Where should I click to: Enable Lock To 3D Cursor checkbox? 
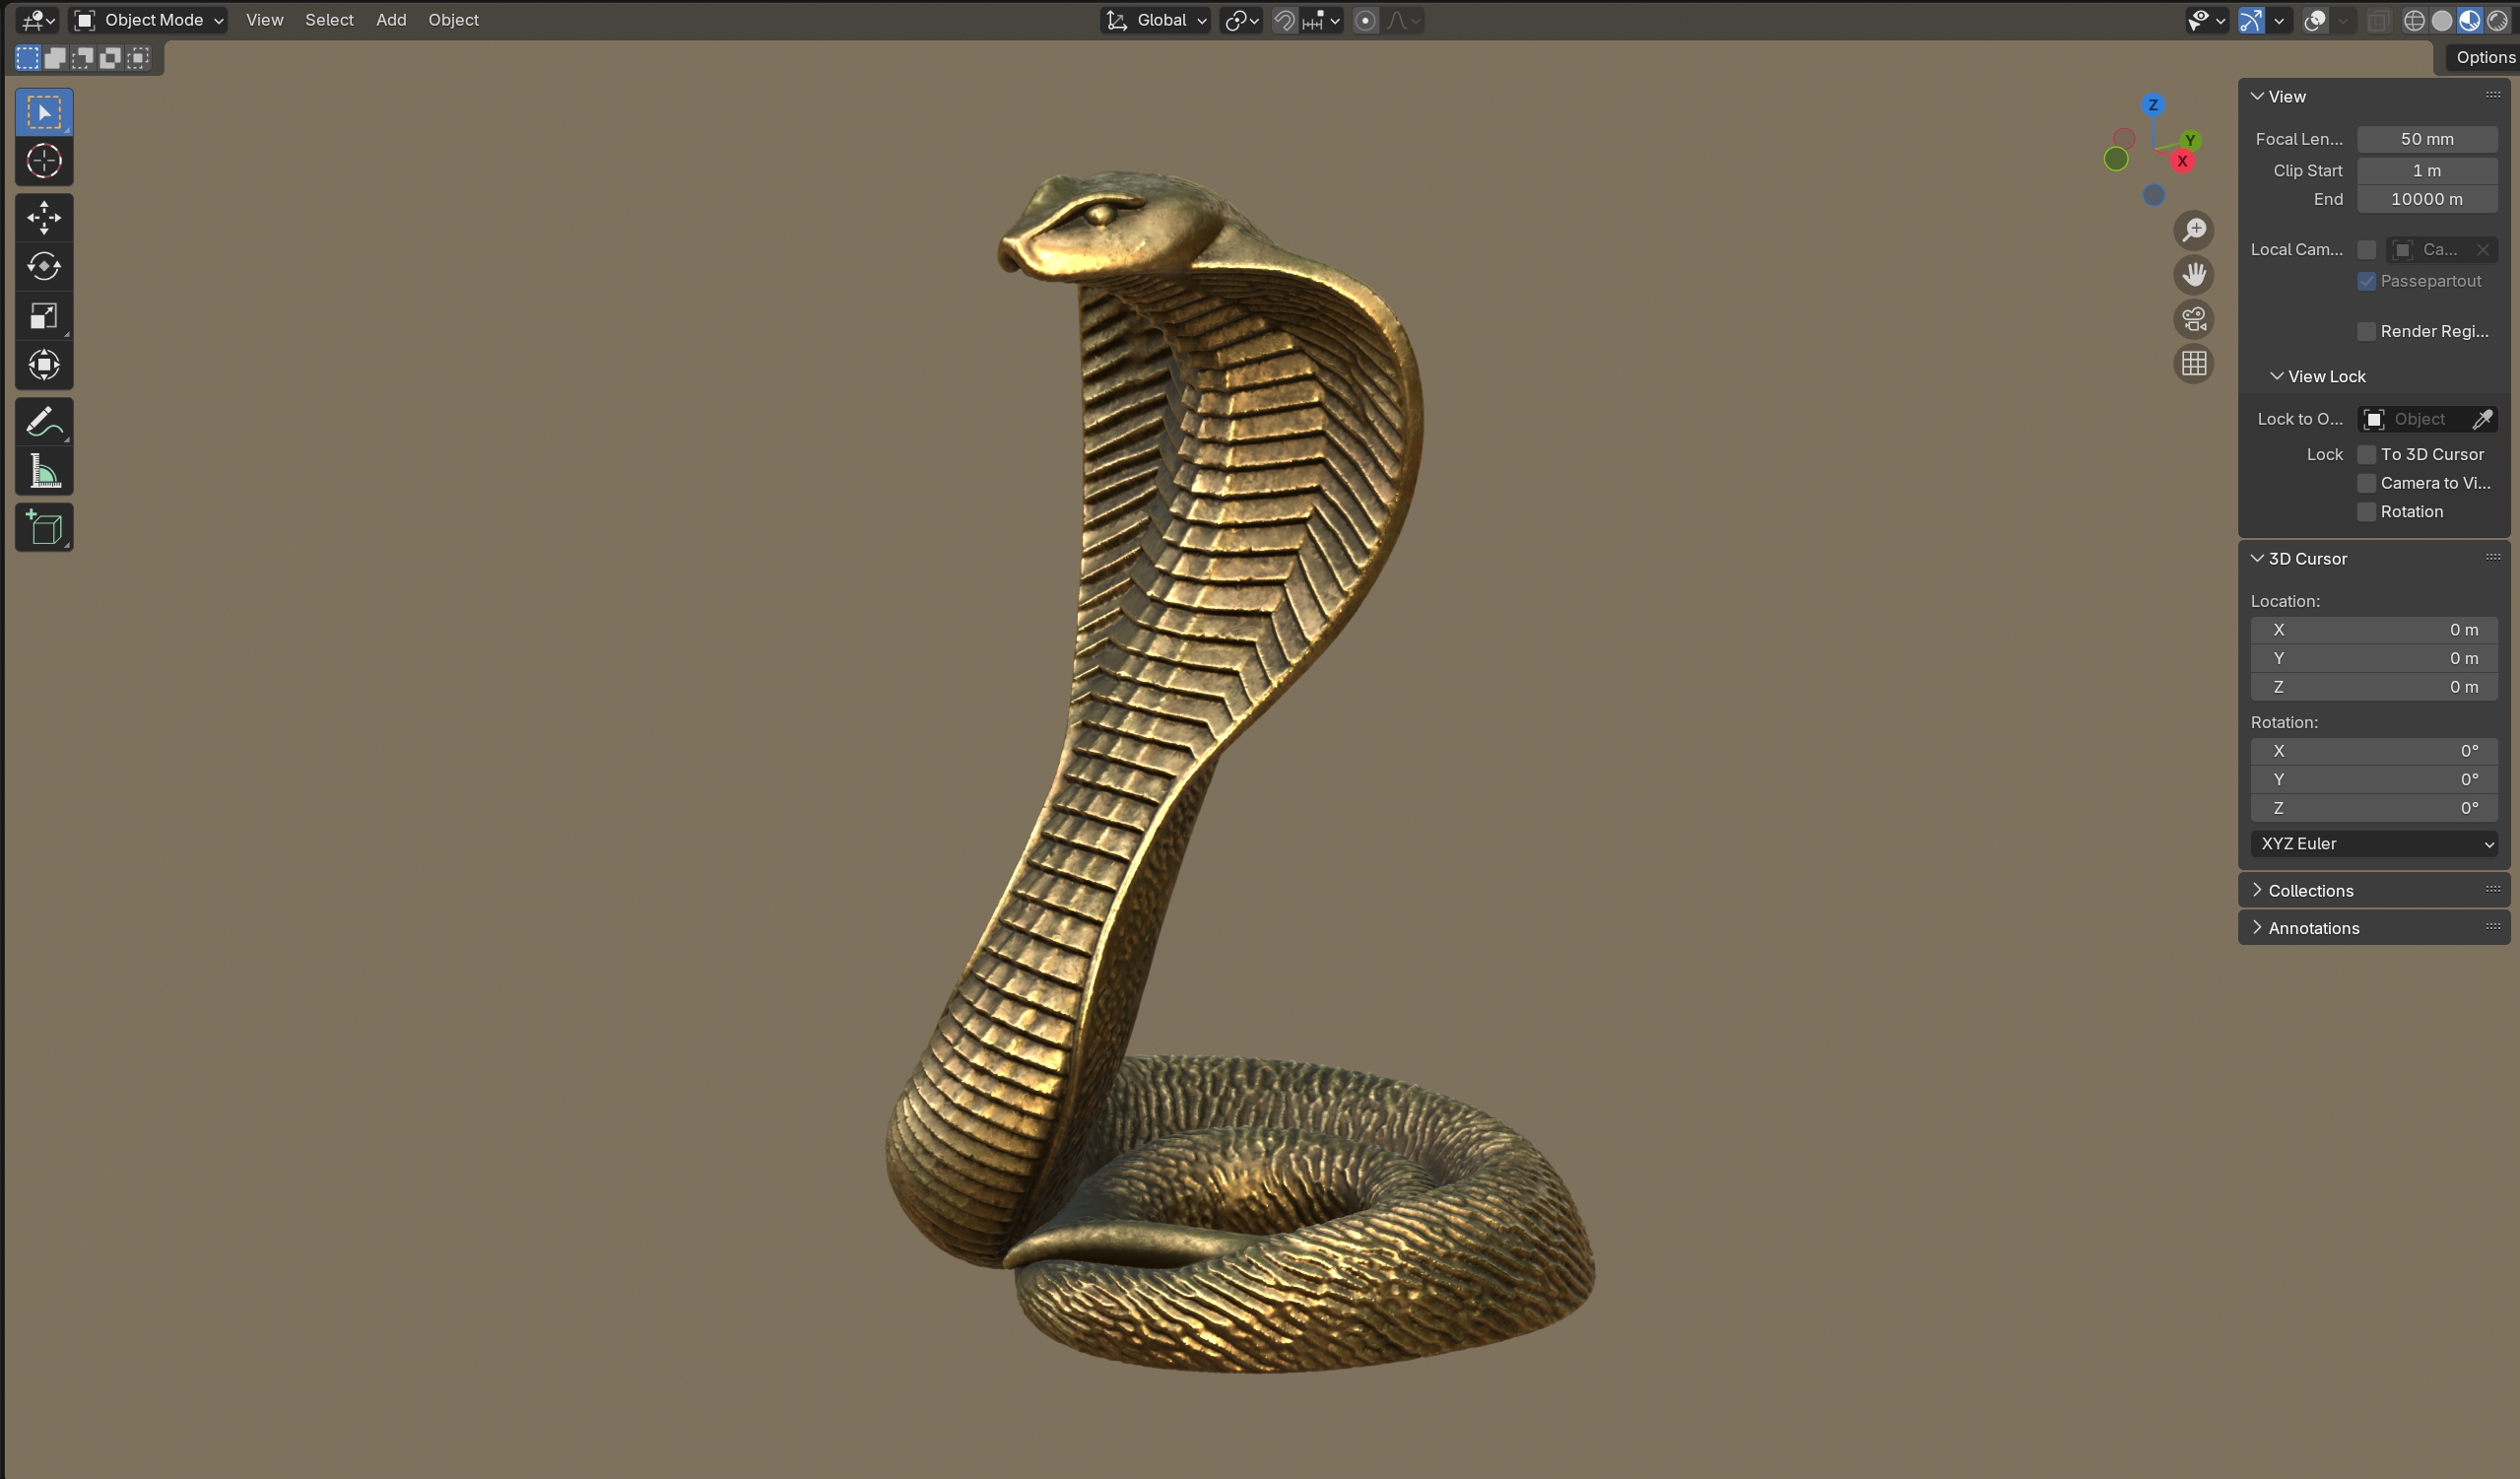[2366, 454]
